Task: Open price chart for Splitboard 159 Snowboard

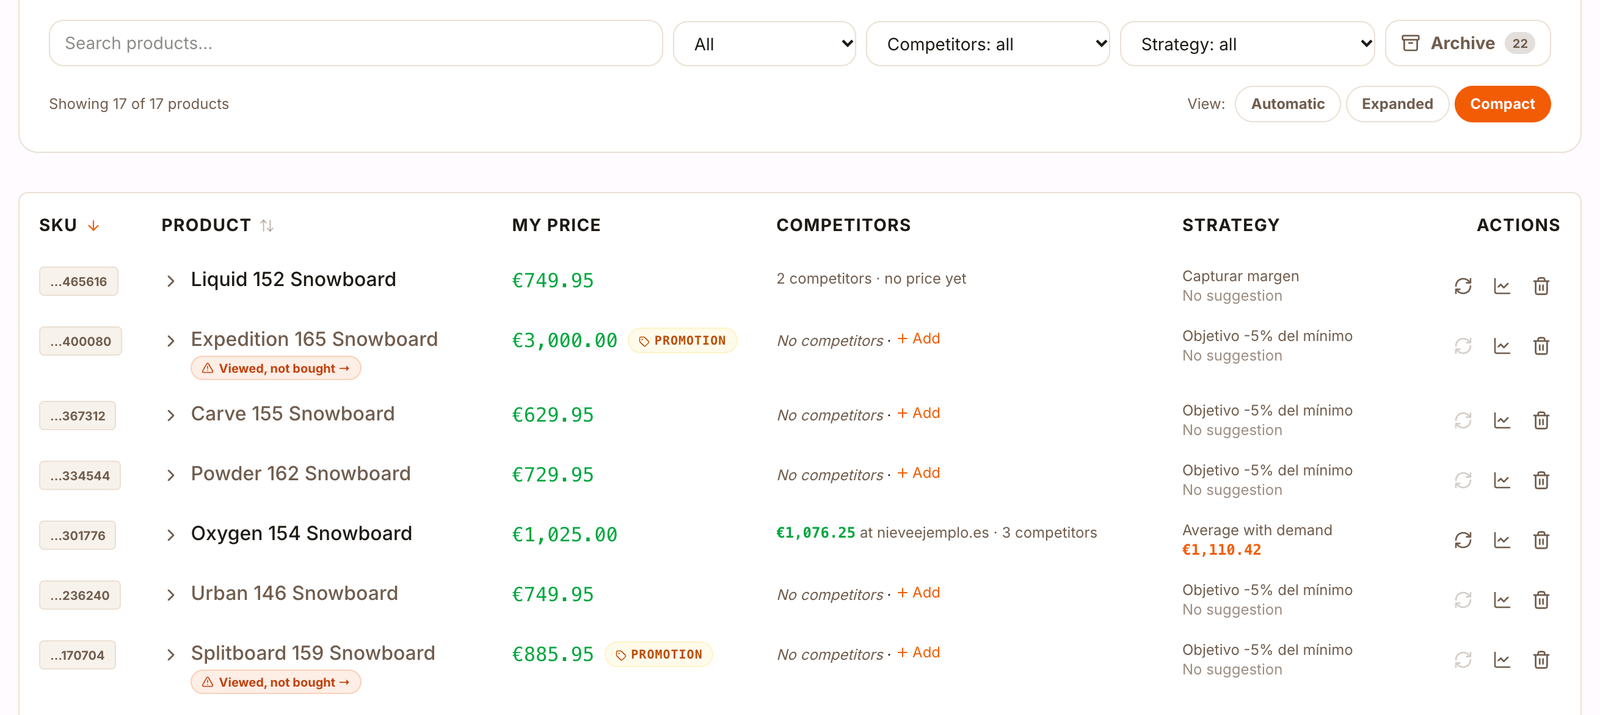Action: pyautogui.click(x=1502, y=660)
